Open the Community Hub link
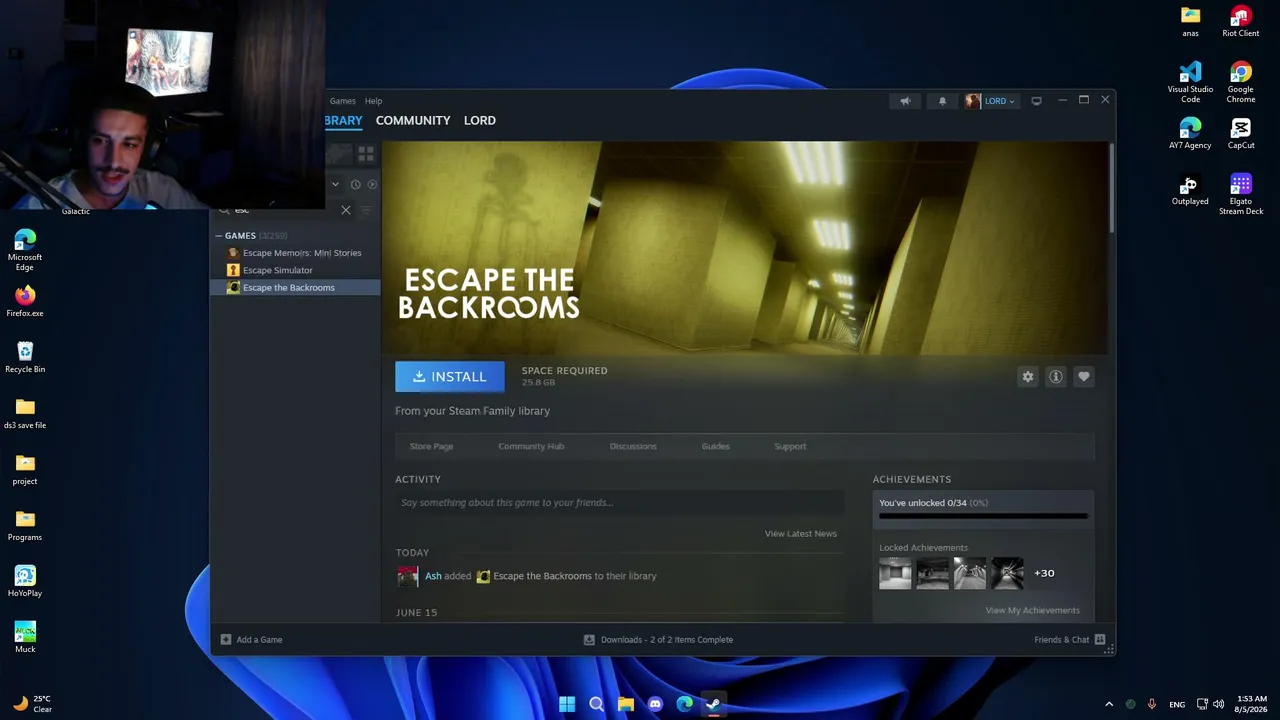1280x720 pixels. (531, 446)
